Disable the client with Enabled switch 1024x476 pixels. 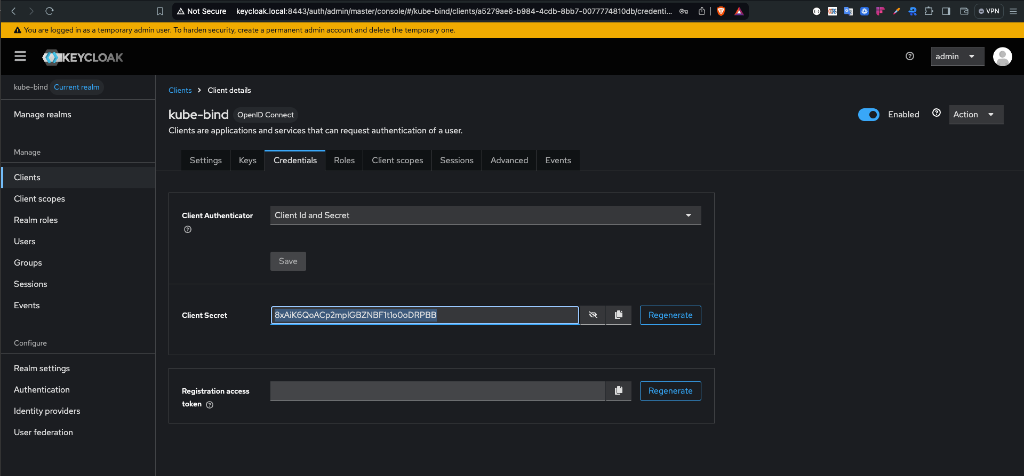click(869, 114)
